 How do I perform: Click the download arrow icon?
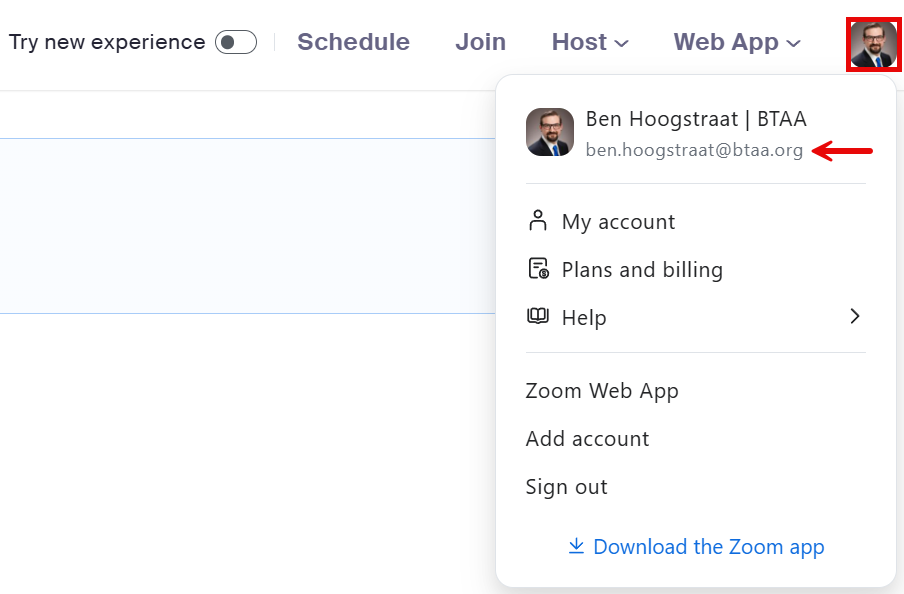pyautogui.click(x=576, y=546)
